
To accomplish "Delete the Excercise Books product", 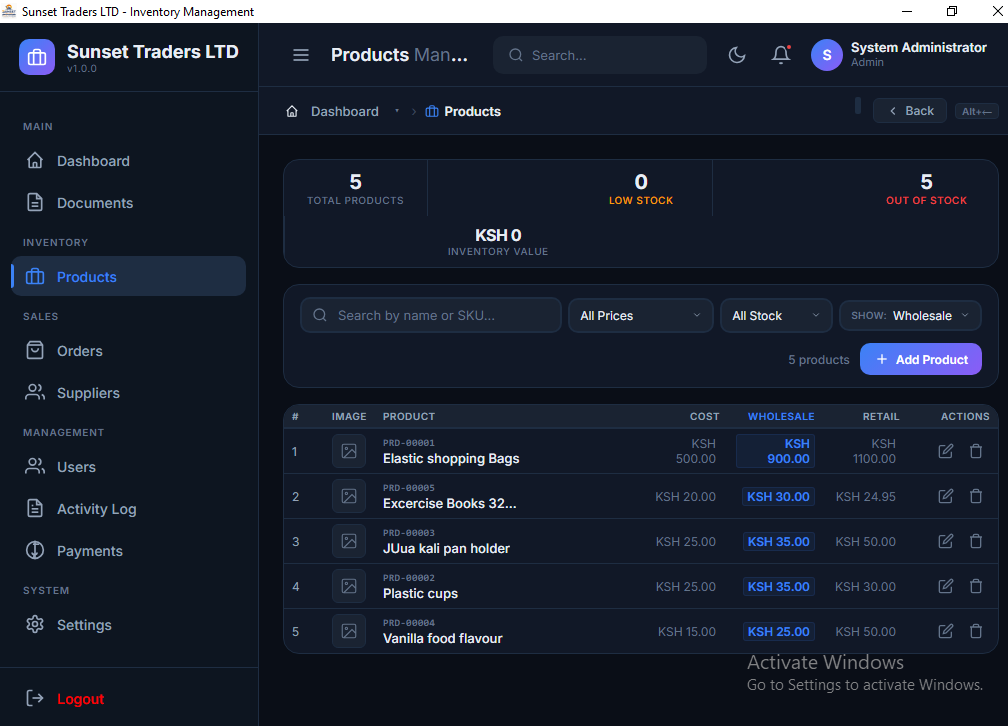I will [x=976, y=496].
